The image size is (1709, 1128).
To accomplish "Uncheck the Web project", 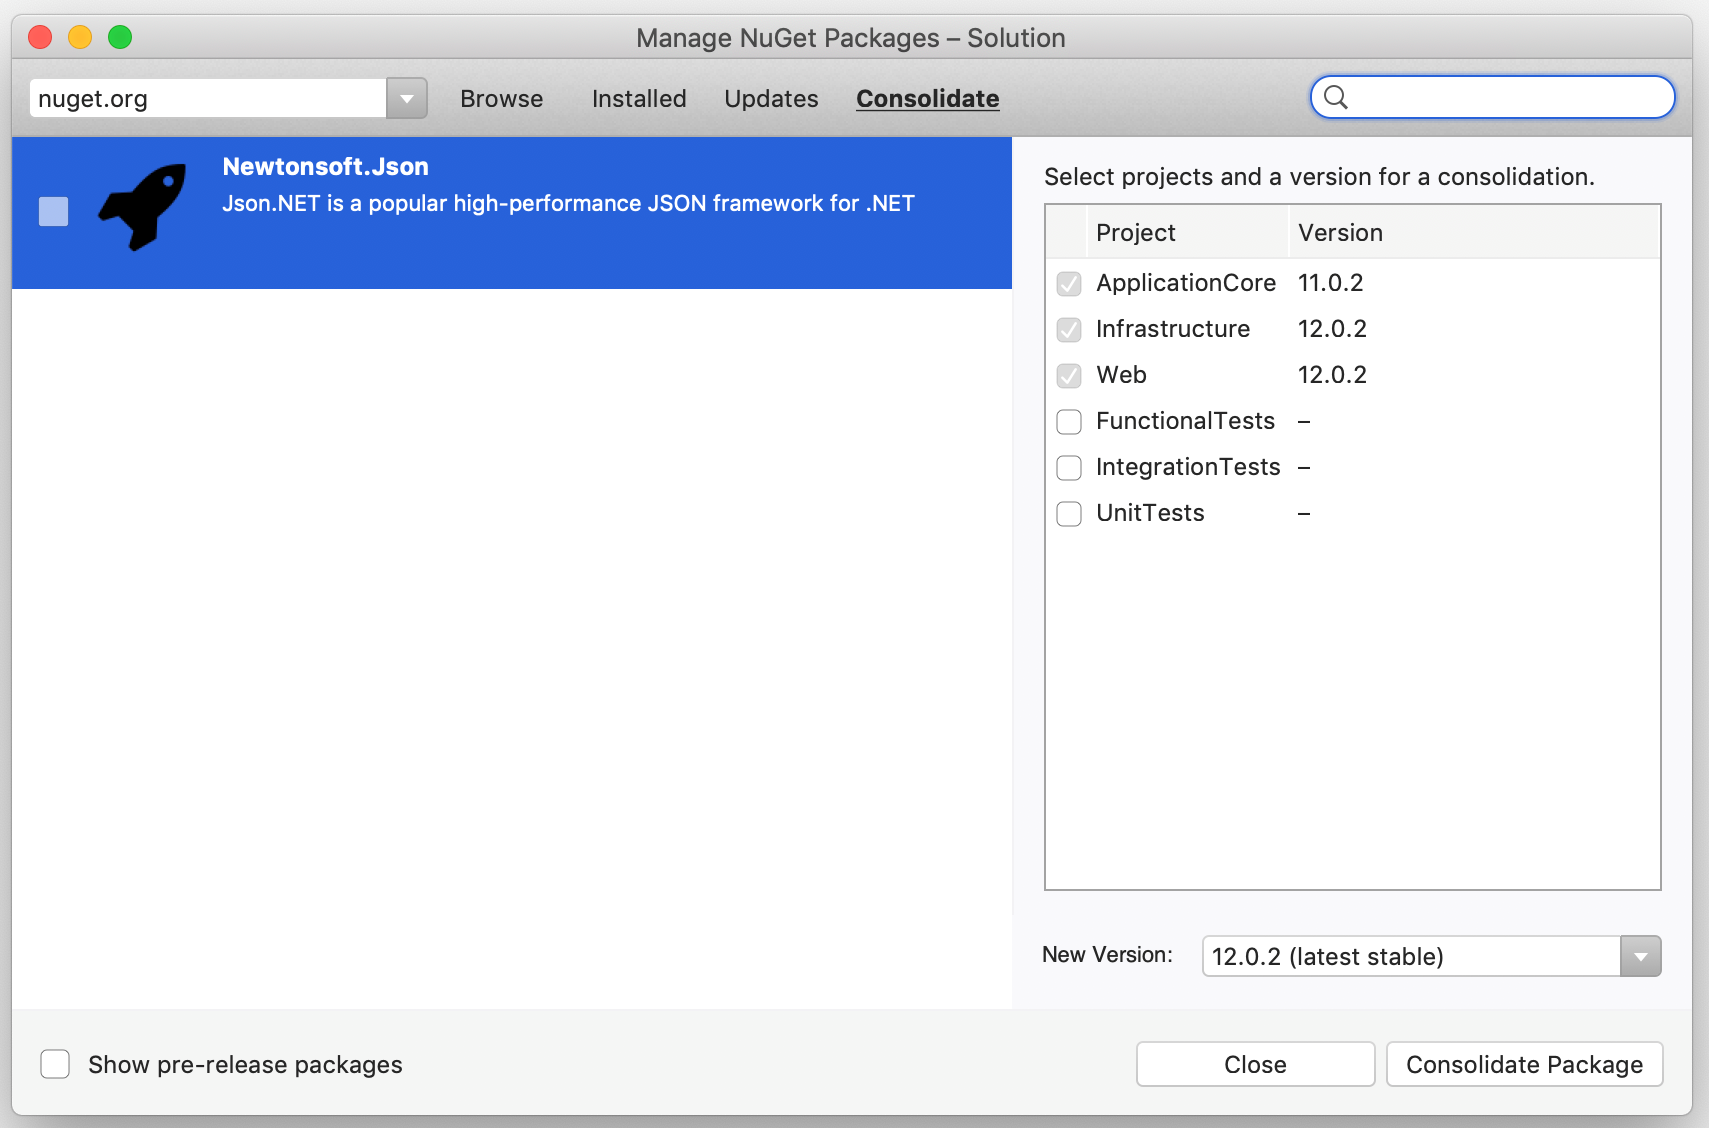I will click(1069, 375).
